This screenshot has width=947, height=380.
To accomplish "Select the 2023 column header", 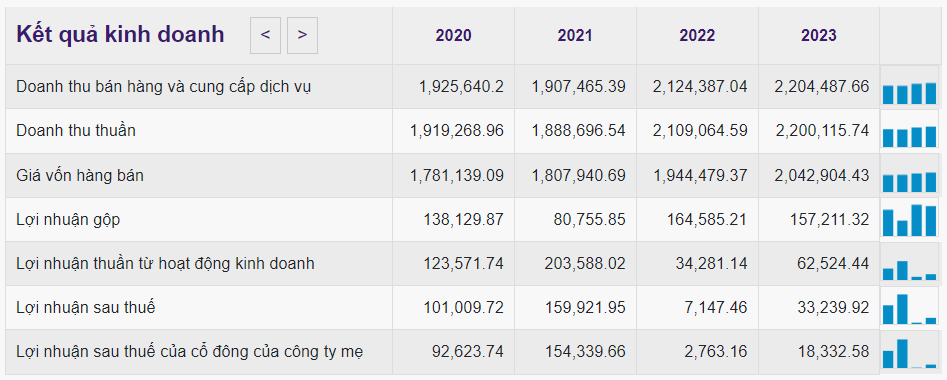I will coord(819,36).
